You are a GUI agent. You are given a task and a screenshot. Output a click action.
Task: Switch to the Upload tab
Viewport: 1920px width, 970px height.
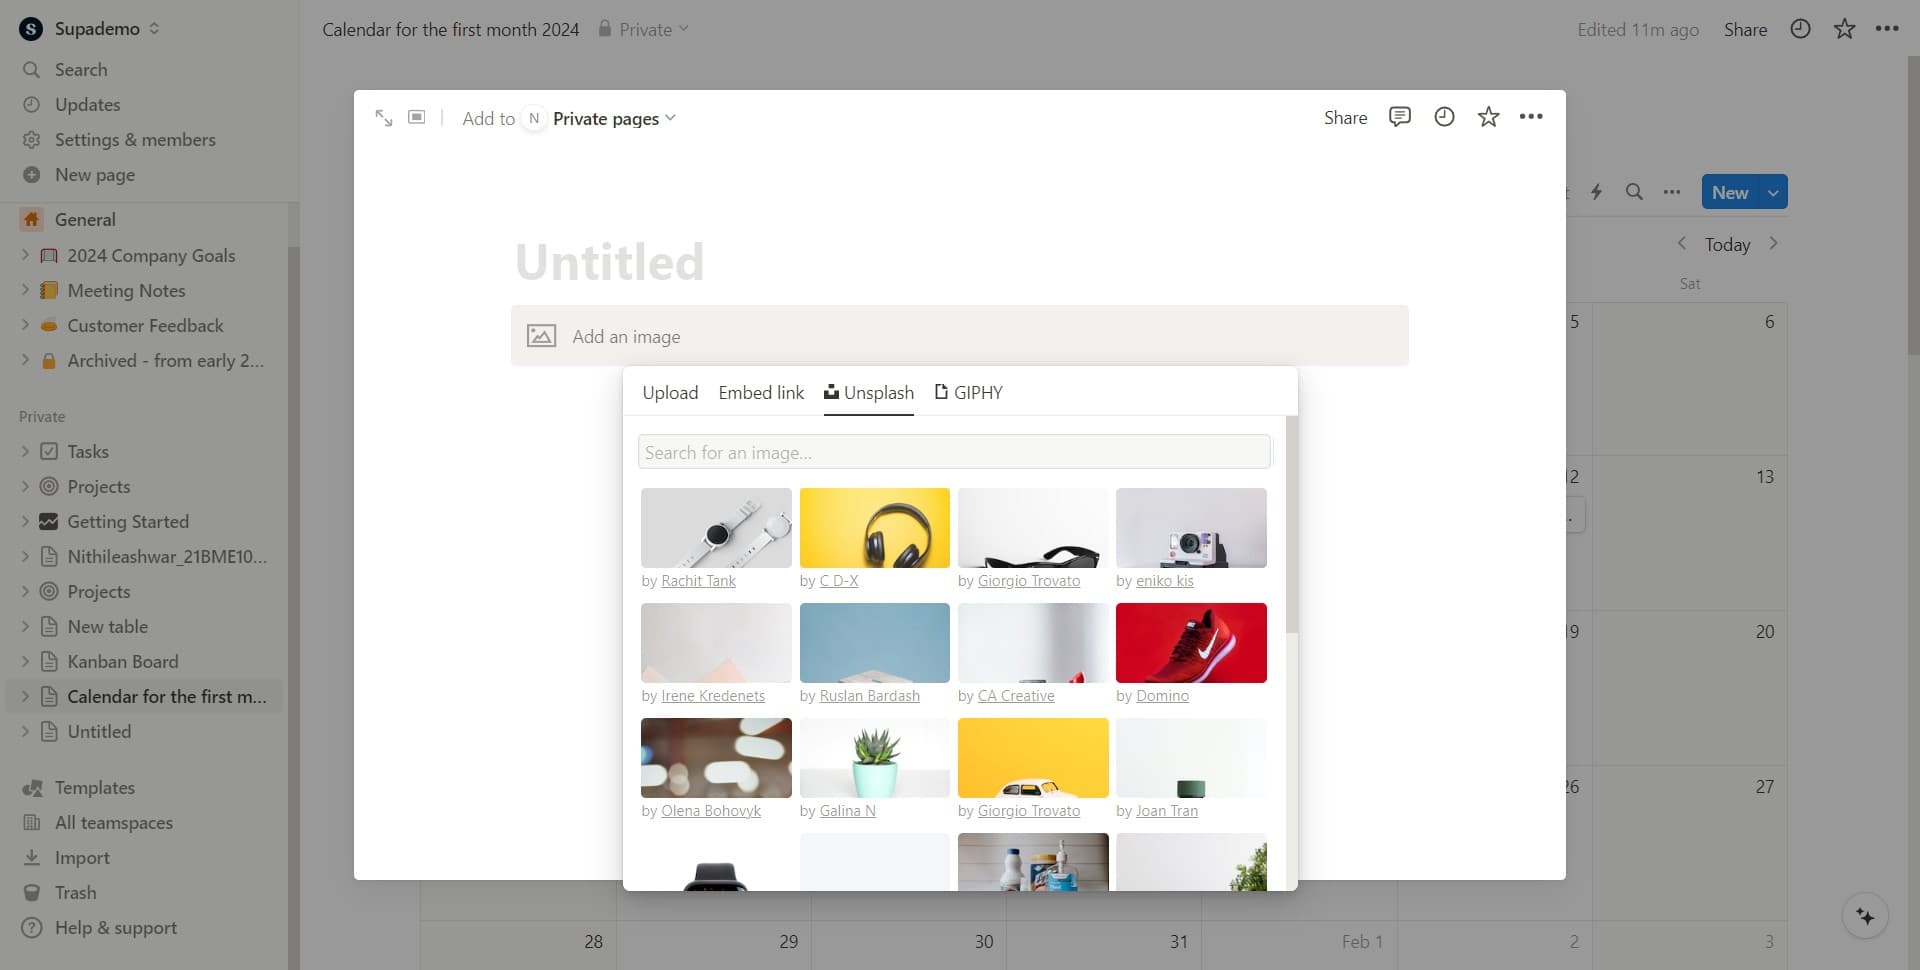pos(669,392)
